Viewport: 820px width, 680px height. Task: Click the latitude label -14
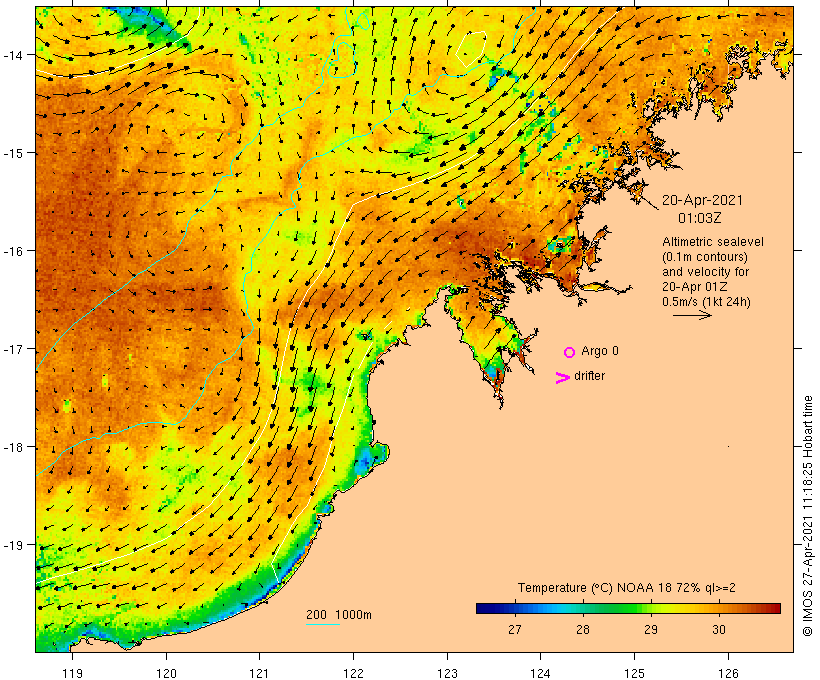(x=12, y=54)
